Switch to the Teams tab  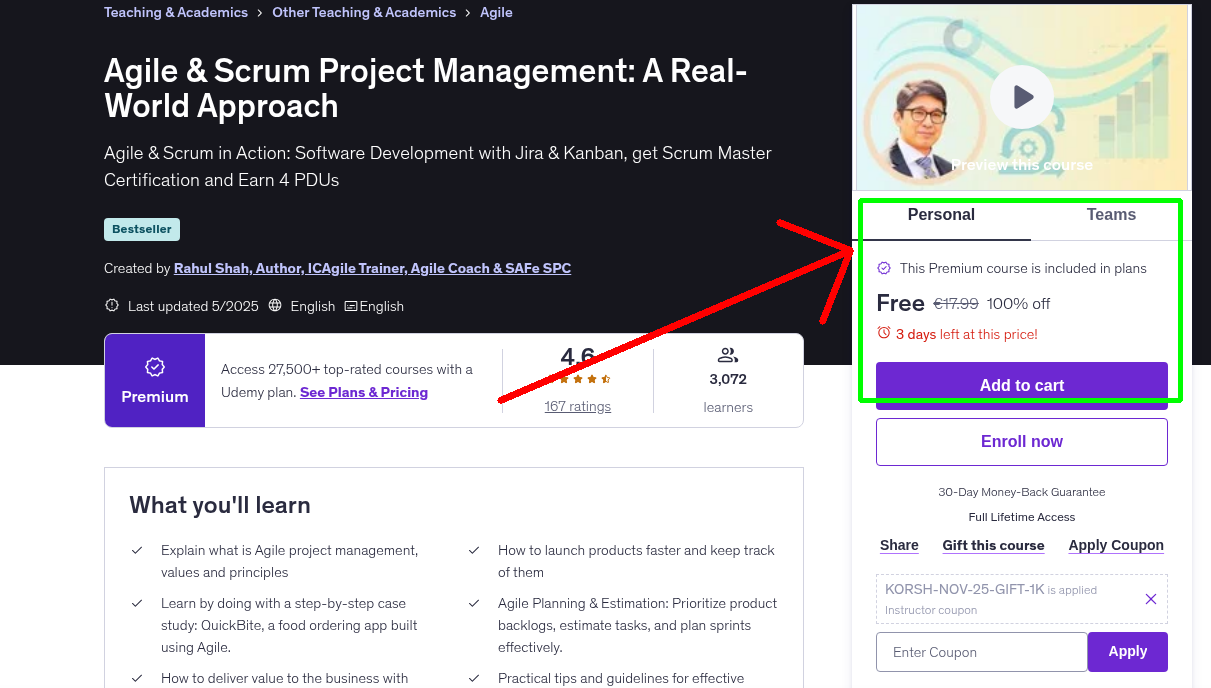click(x=1111, y=214)
